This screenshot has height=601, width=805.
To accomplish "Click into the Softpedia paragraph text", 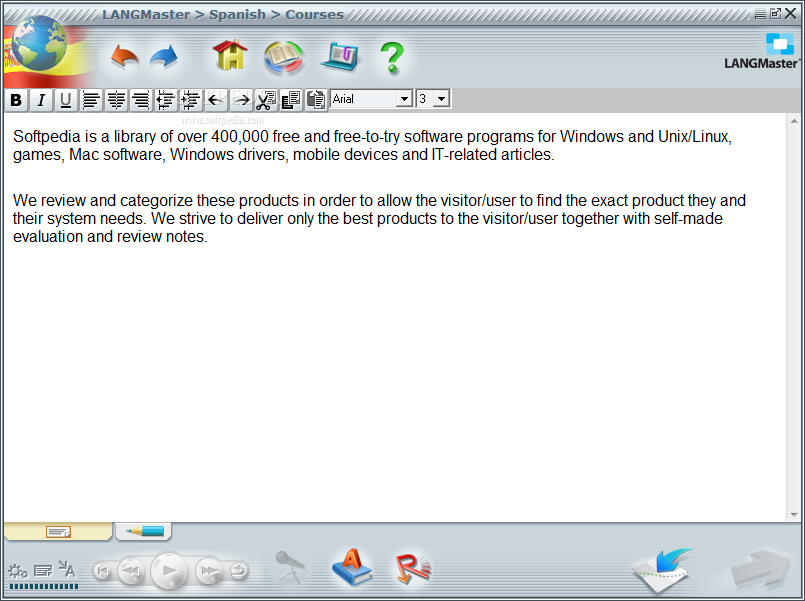I will [372, 145].
